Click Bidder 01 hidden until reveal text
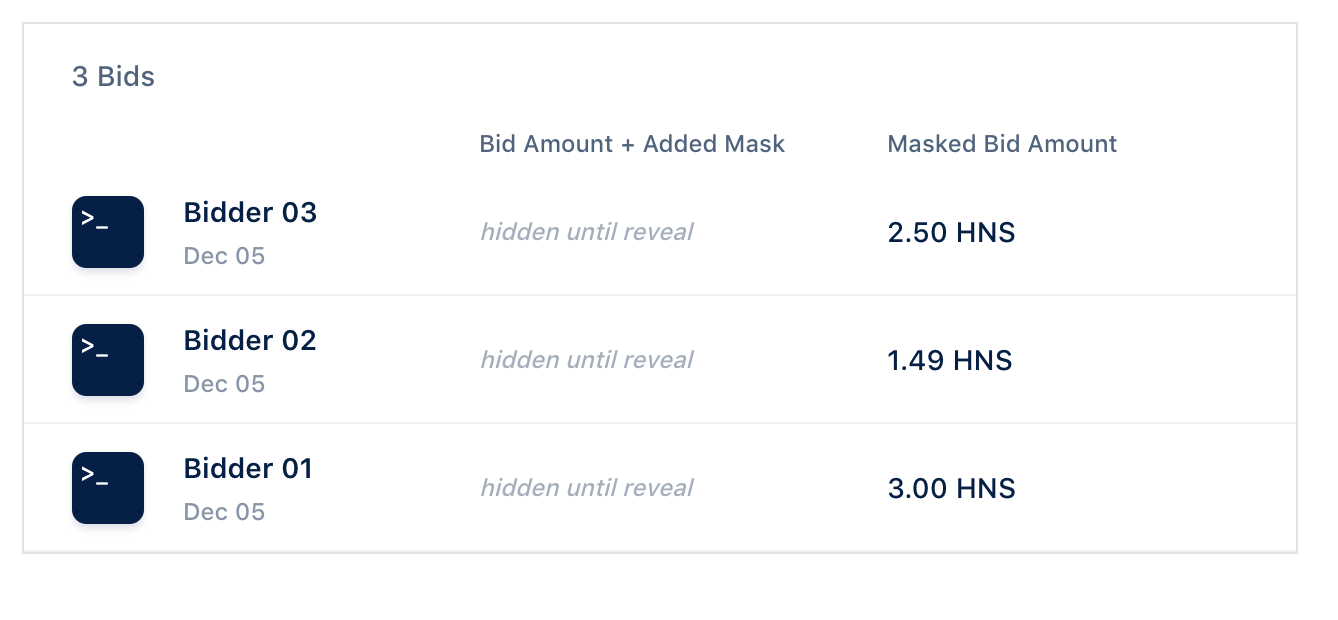The width and height of the screenshot is (1338, 620). (587, 488)
